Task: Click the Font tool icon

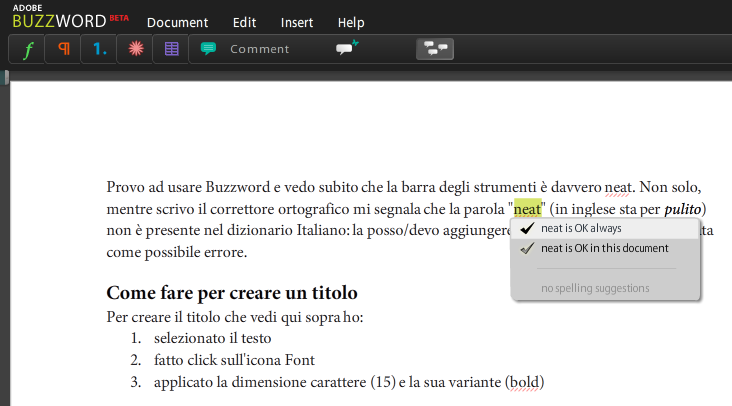Action: (27, 49)
